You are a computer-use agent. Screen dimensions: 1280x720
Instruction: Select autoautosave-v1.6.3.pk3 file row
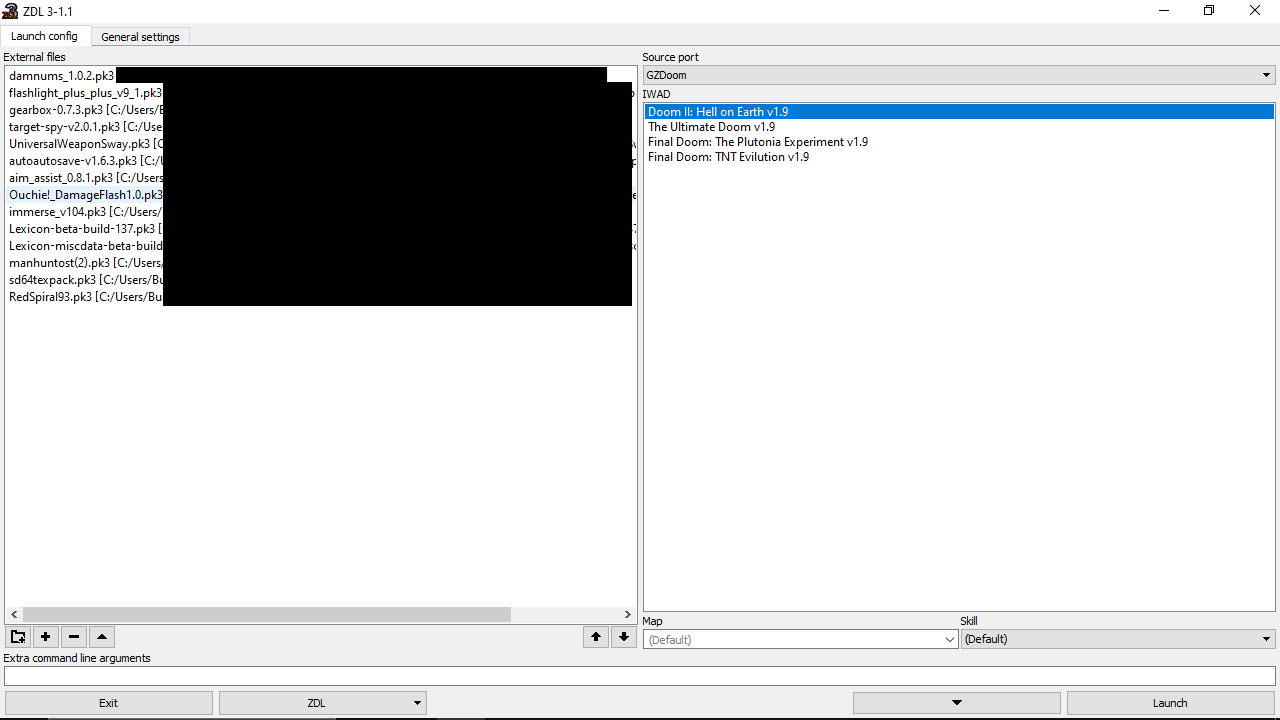point(320,161)
